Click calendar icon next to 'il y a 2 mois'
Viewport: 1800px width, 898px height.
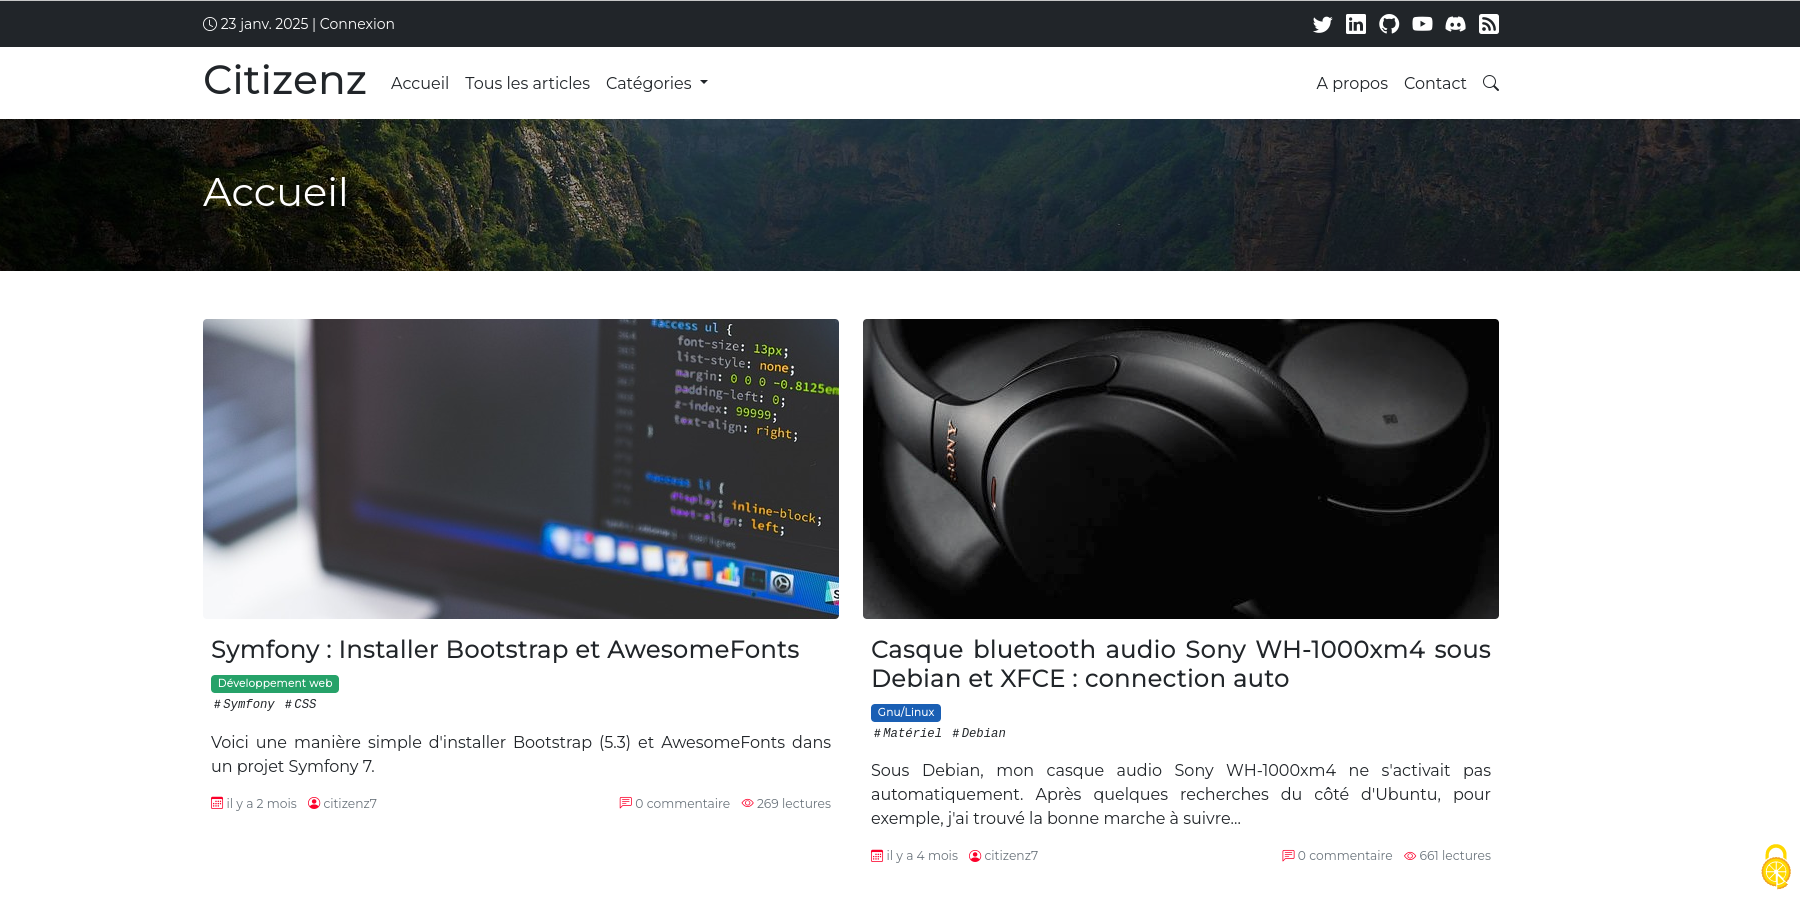[217, 803]
